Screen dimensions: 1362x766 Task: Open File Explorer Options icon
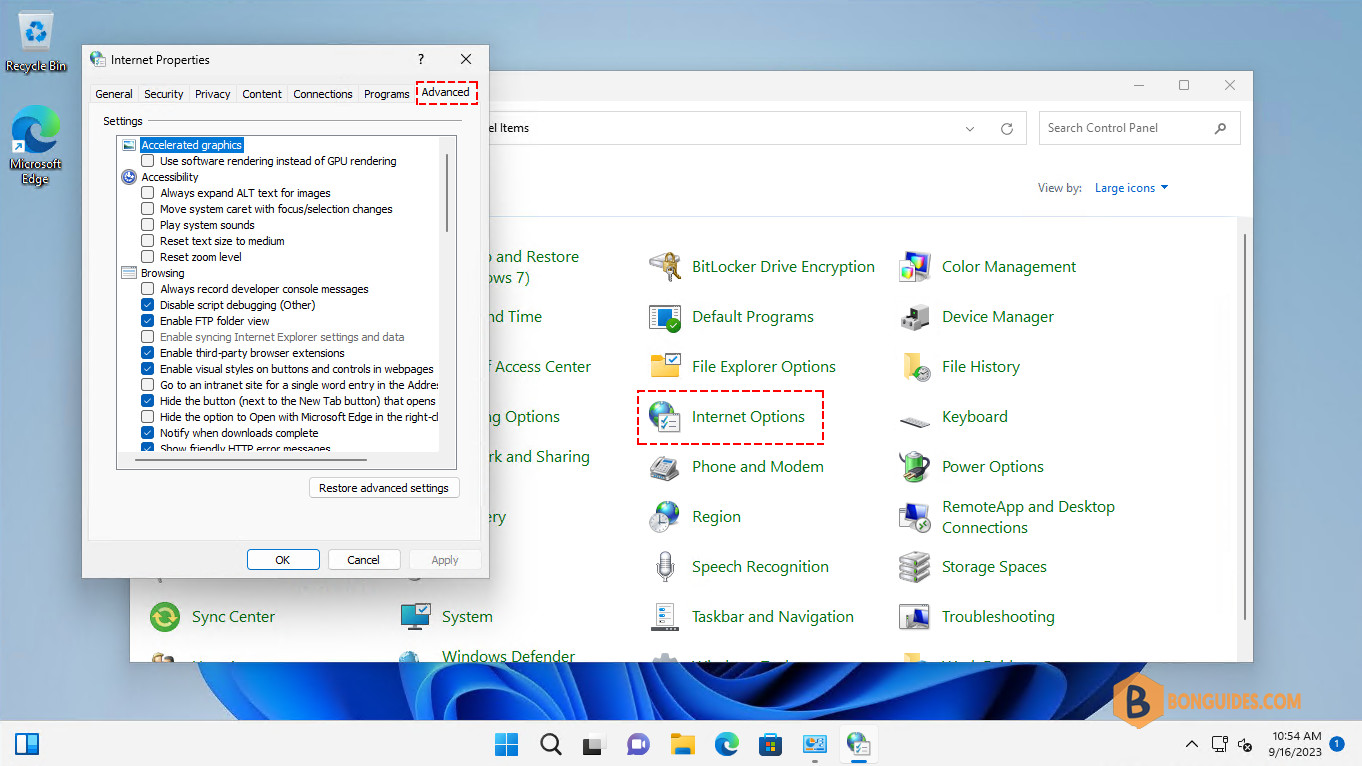tap(665, 367)
